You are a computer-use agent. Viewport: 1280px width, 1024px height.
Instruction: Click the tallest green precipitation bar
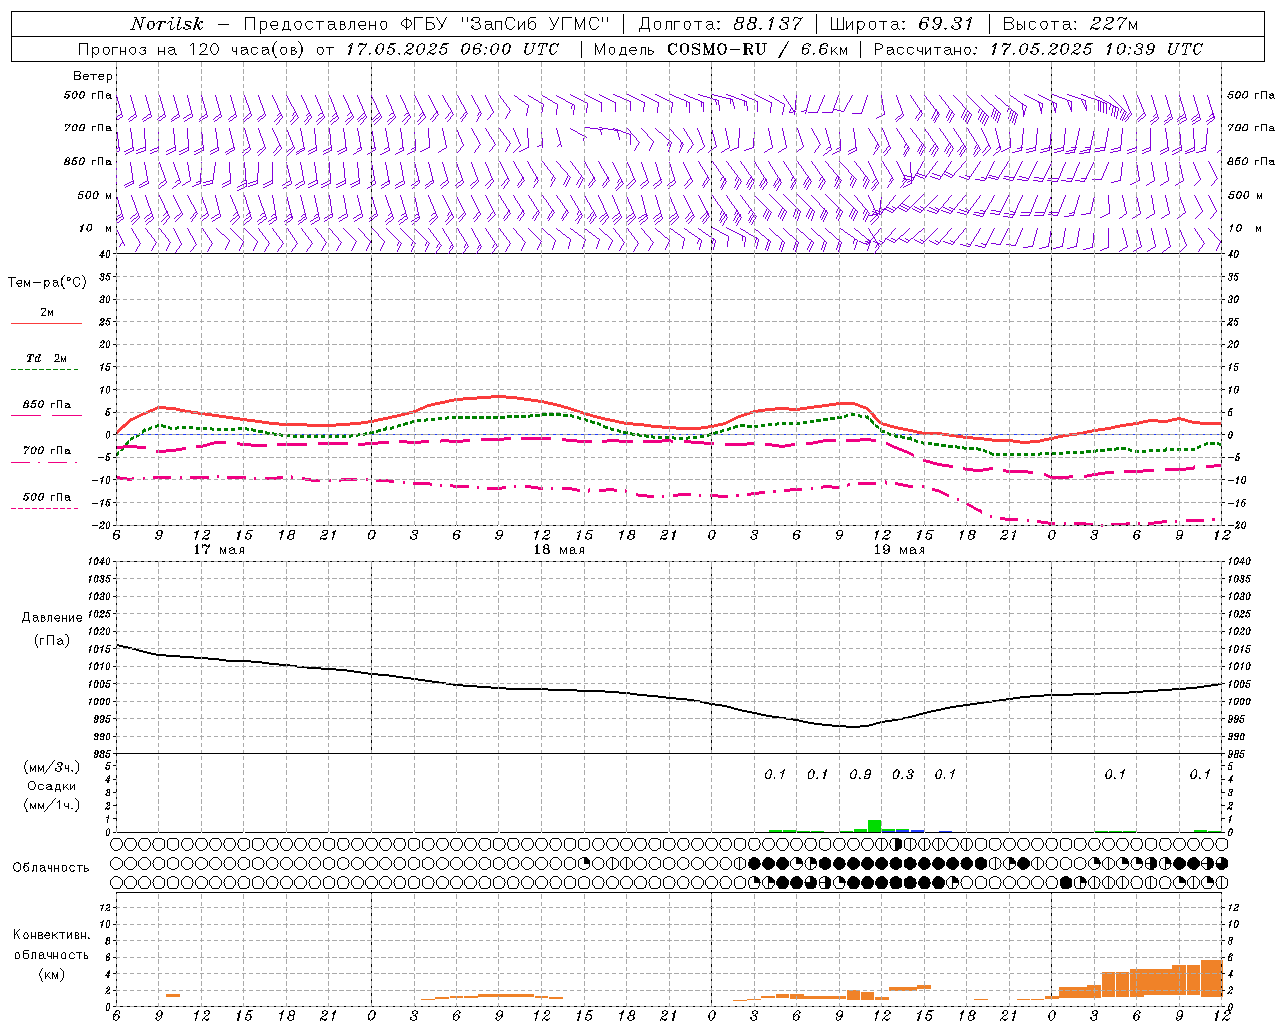coord(874,826)
